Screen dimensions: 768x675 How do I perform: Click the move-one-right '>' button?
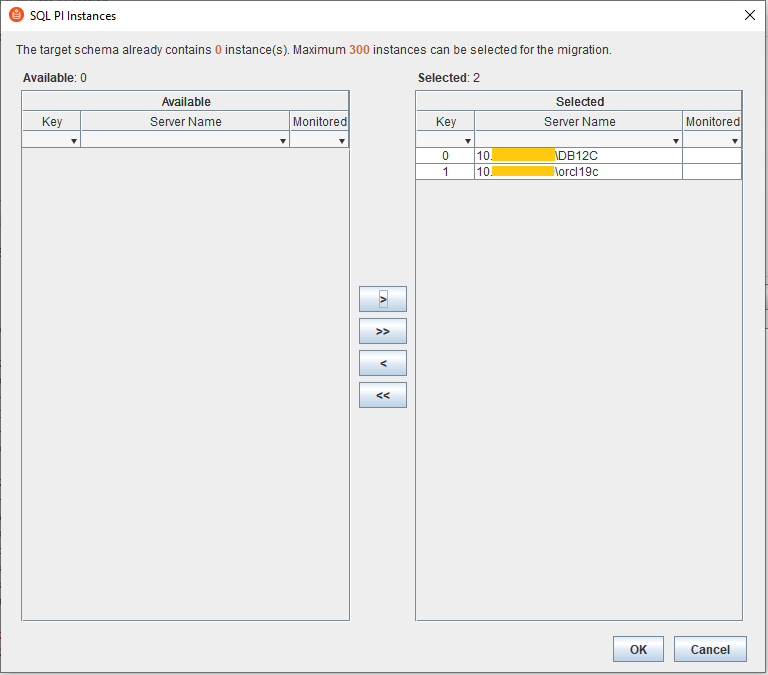(x=383, y=299)
